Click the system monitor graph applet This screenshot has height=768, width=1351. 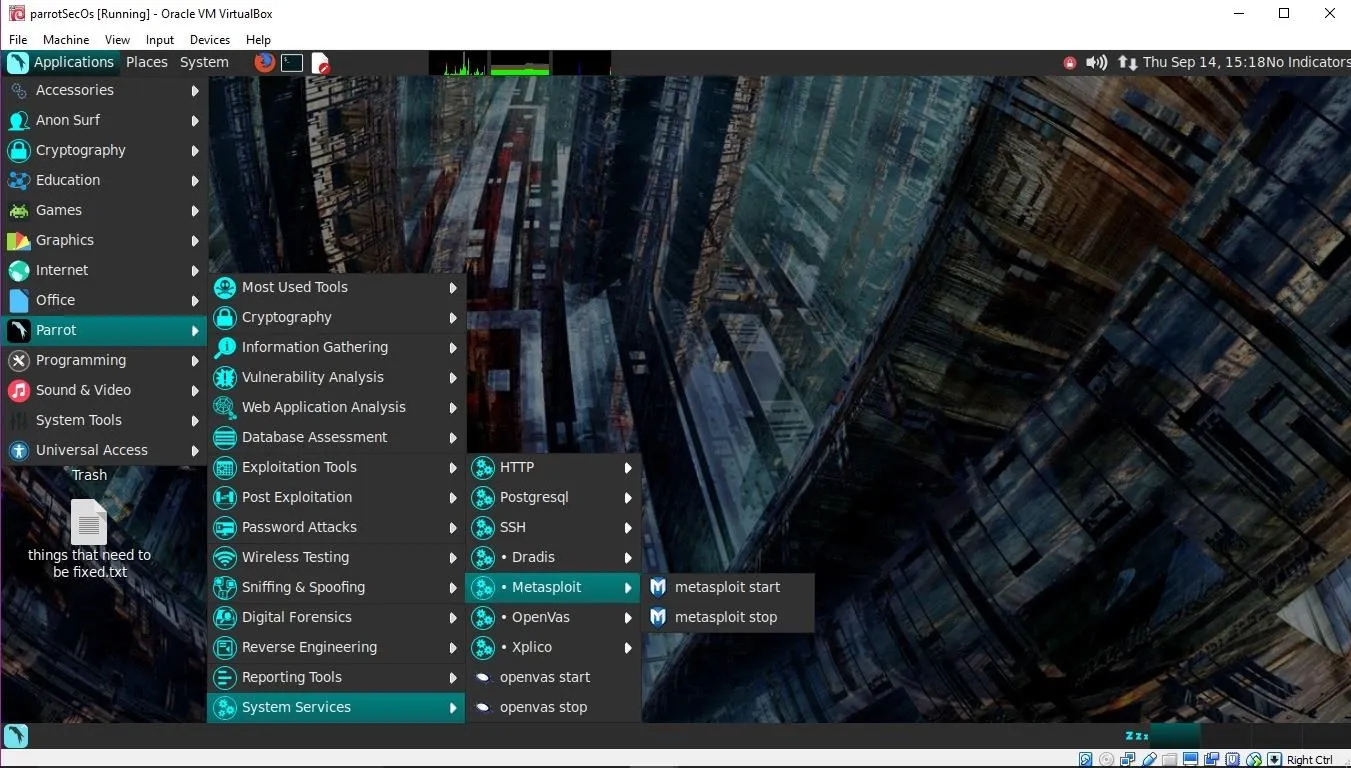[520, 63]
